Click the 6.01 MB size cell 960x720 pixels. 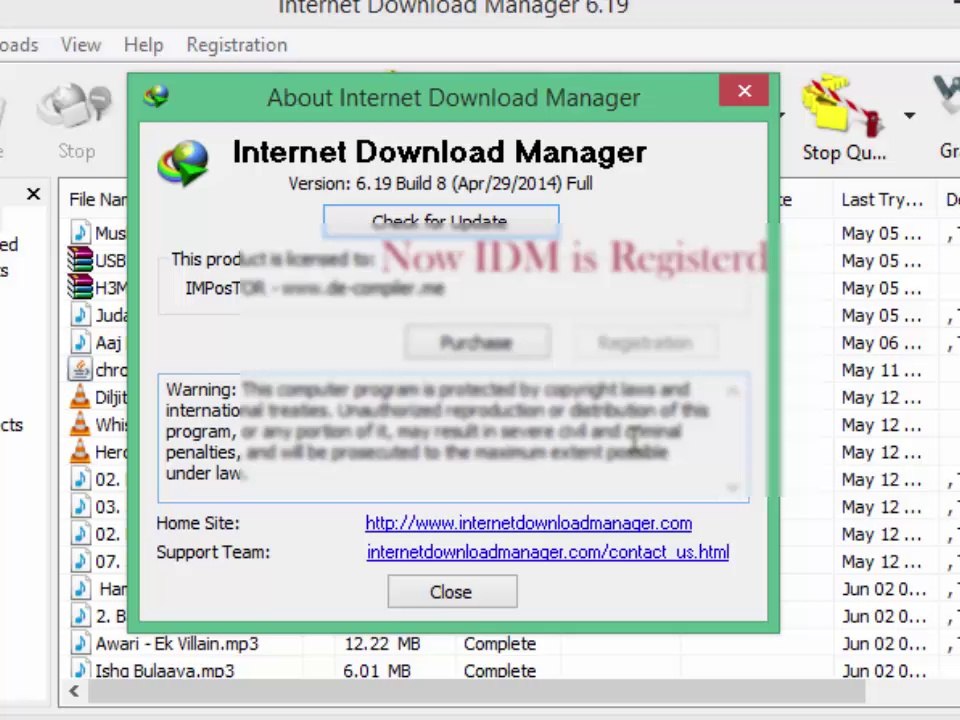pyautogui.click(x=377, y=670)
